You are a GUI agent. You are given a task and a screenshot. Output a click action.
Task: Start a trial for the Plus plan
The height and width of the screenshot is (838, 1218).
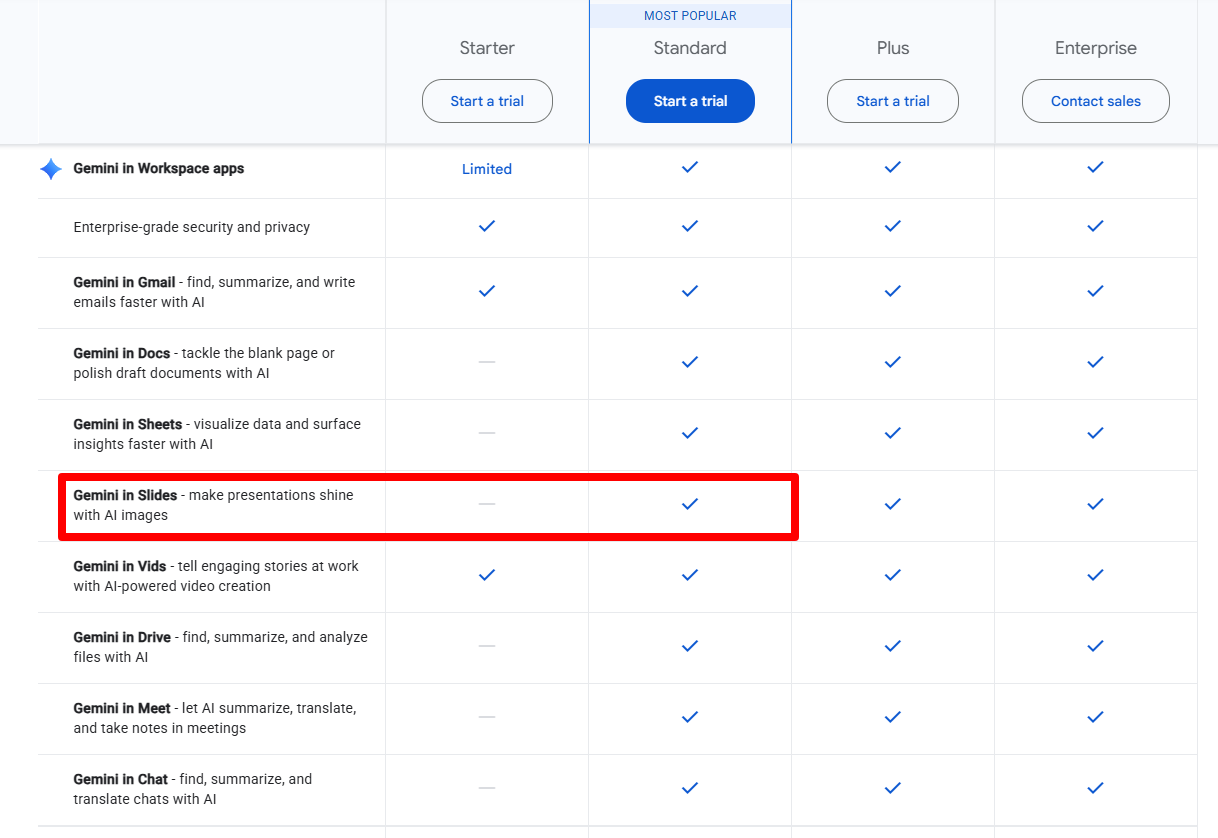click(x=893, y=101)
